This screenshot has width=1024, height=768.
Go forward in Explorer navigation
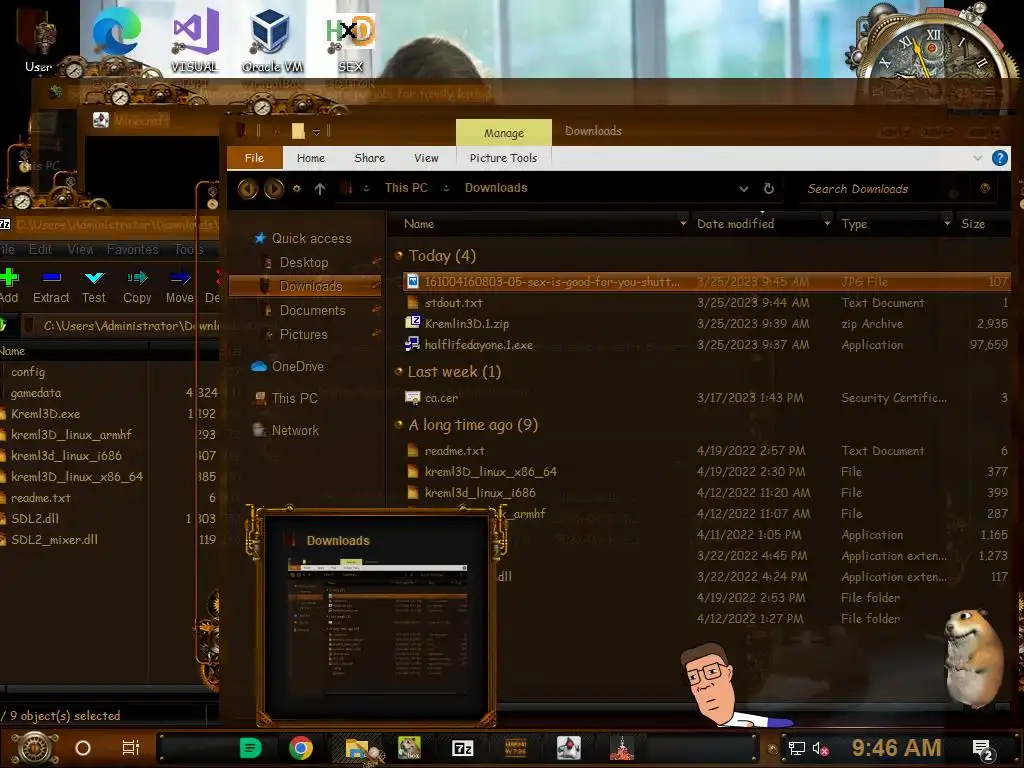click(274, 189)
